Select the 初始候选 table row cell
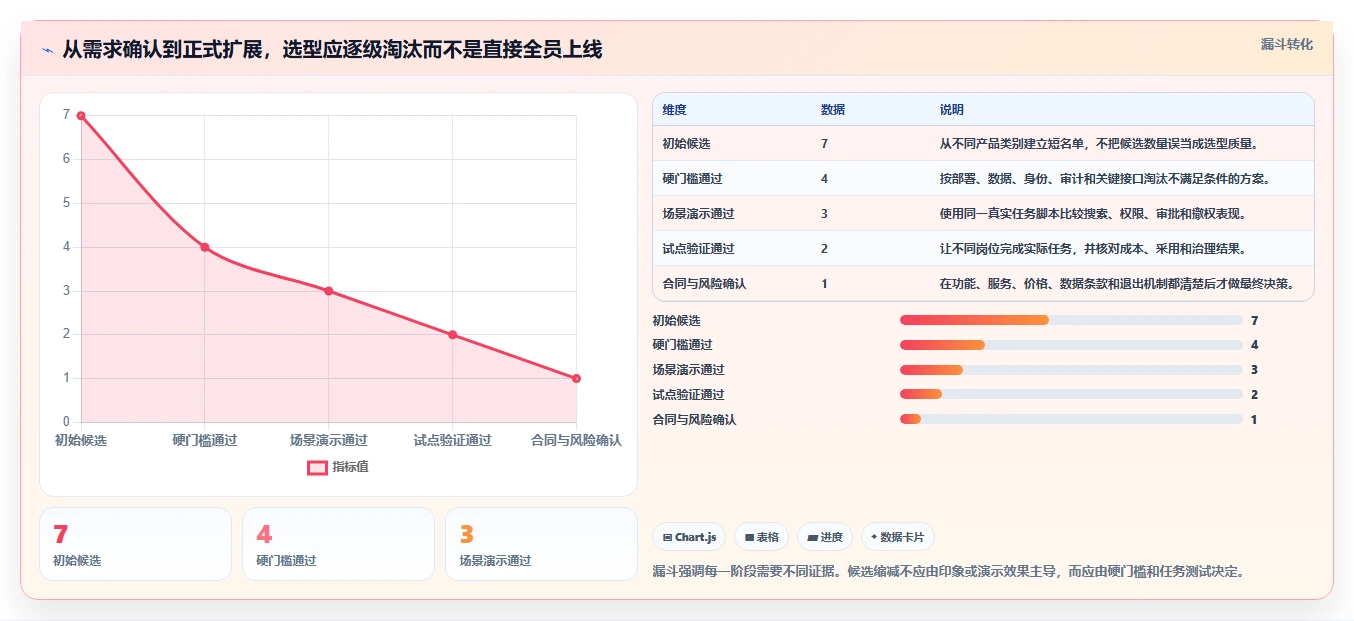 click(x=686, y=144)
